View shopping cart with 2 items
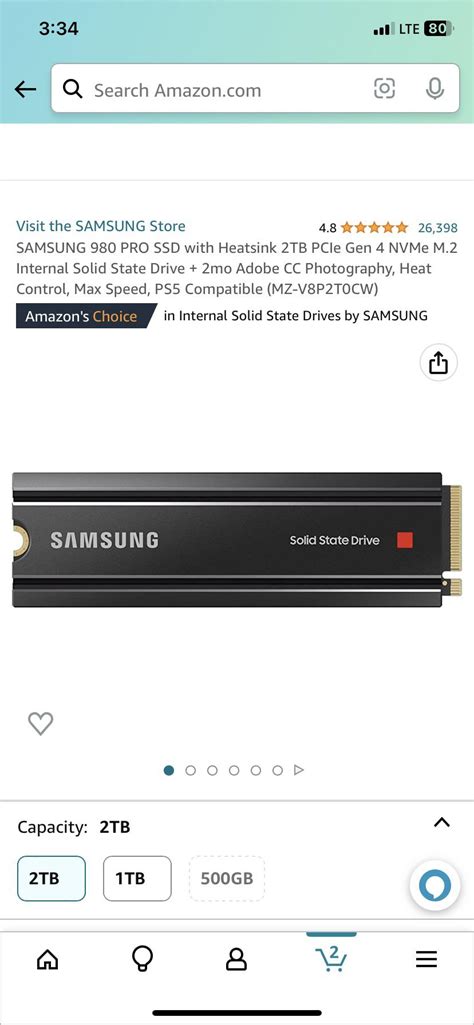Screen dimensions: 474x1025 (x=331, y=958)
